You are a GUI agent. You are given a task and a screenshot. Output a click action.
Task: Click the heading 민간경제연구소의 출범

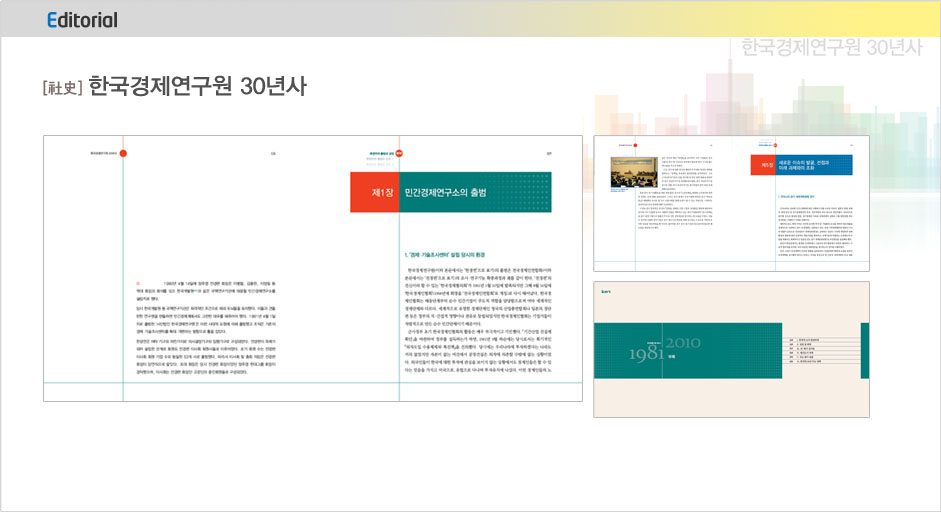(x=445, y=193)
